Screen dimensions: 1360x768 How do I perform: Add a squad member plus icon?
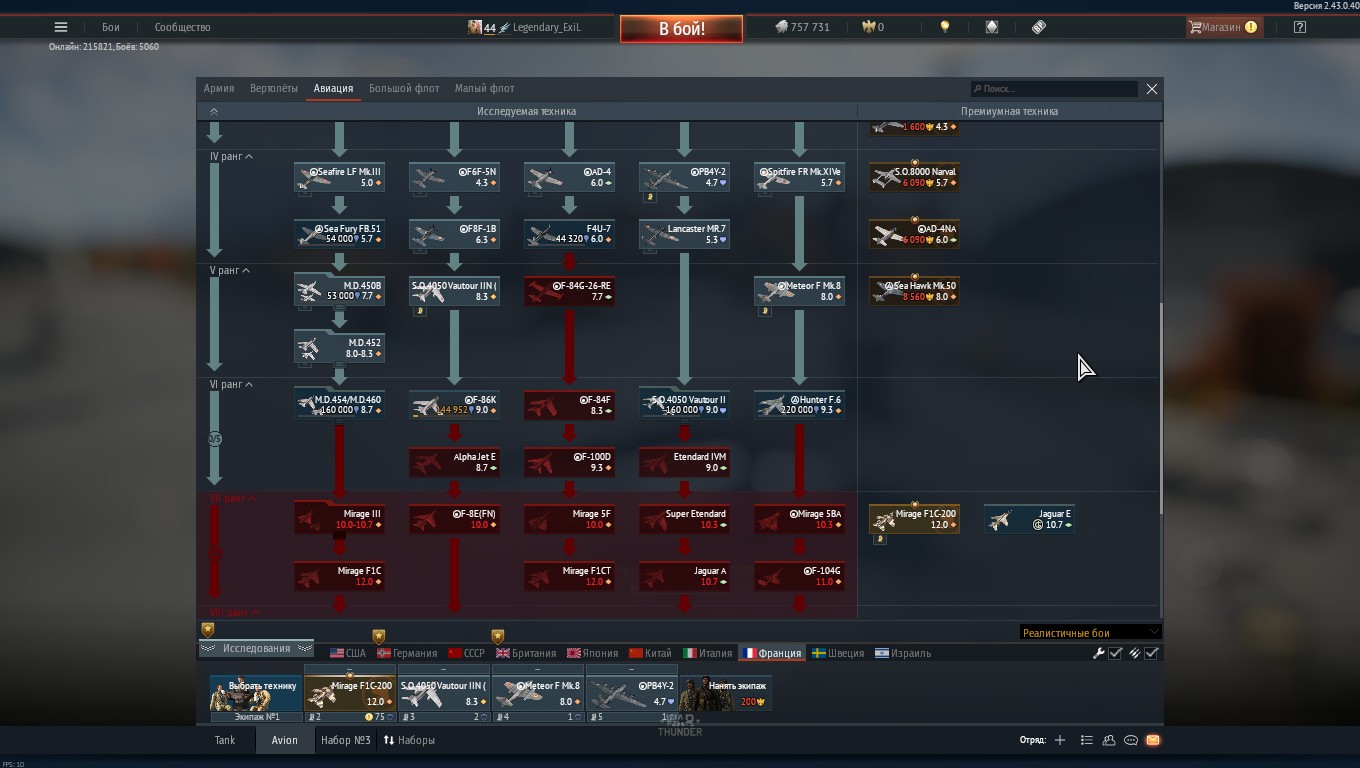point(1060,740)
